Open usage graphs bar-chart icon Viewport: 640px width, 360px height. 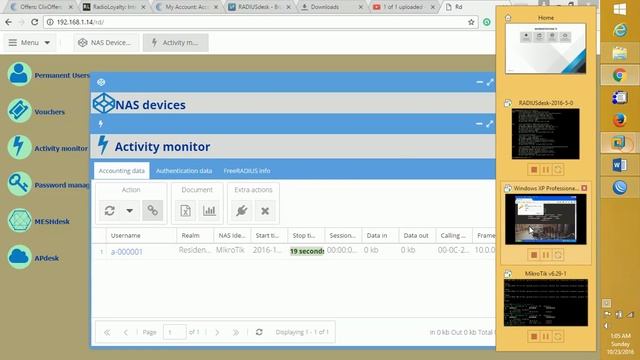[209, 211]
